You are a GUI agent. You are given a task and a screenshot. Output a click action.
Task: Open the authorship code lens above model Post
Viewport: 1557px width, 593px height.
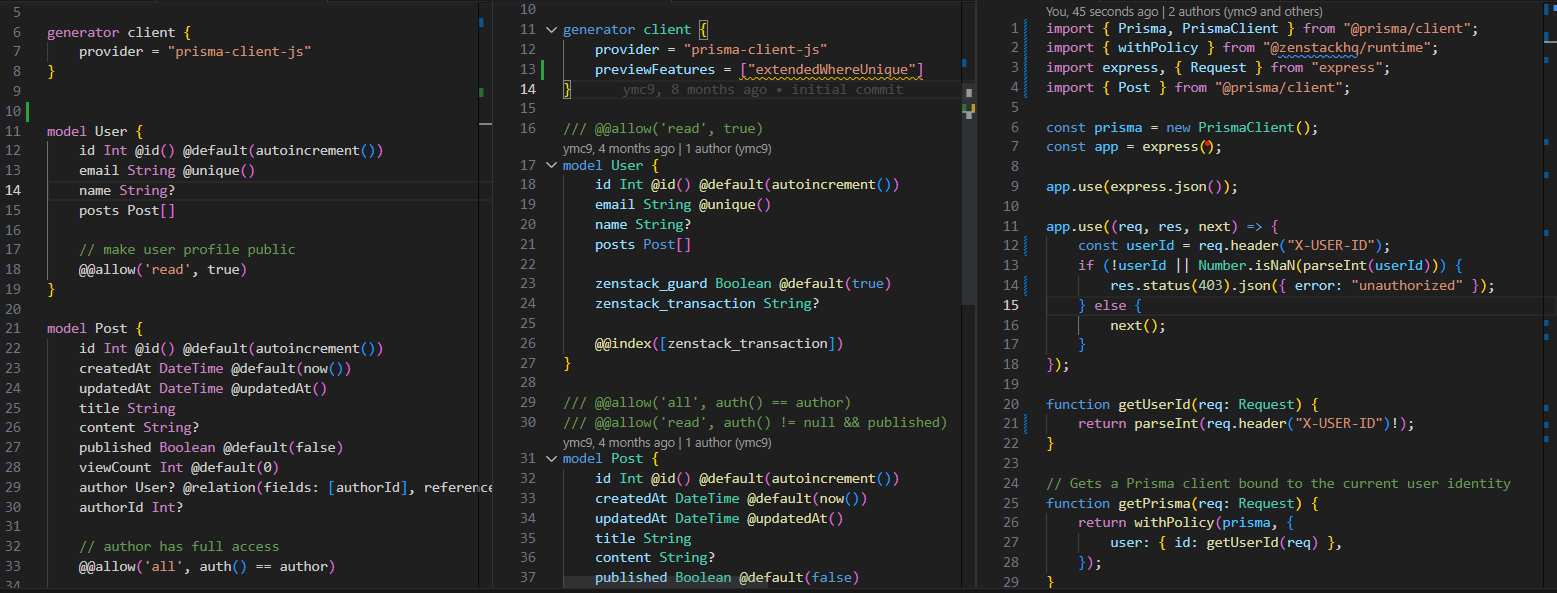pos(667,442)
